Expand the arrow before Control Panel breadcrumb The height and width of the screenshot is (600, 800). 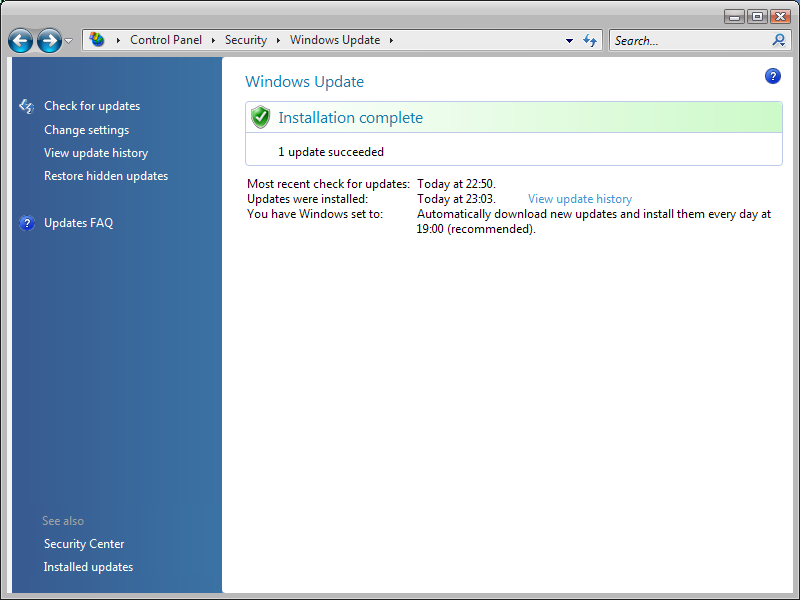118,40
